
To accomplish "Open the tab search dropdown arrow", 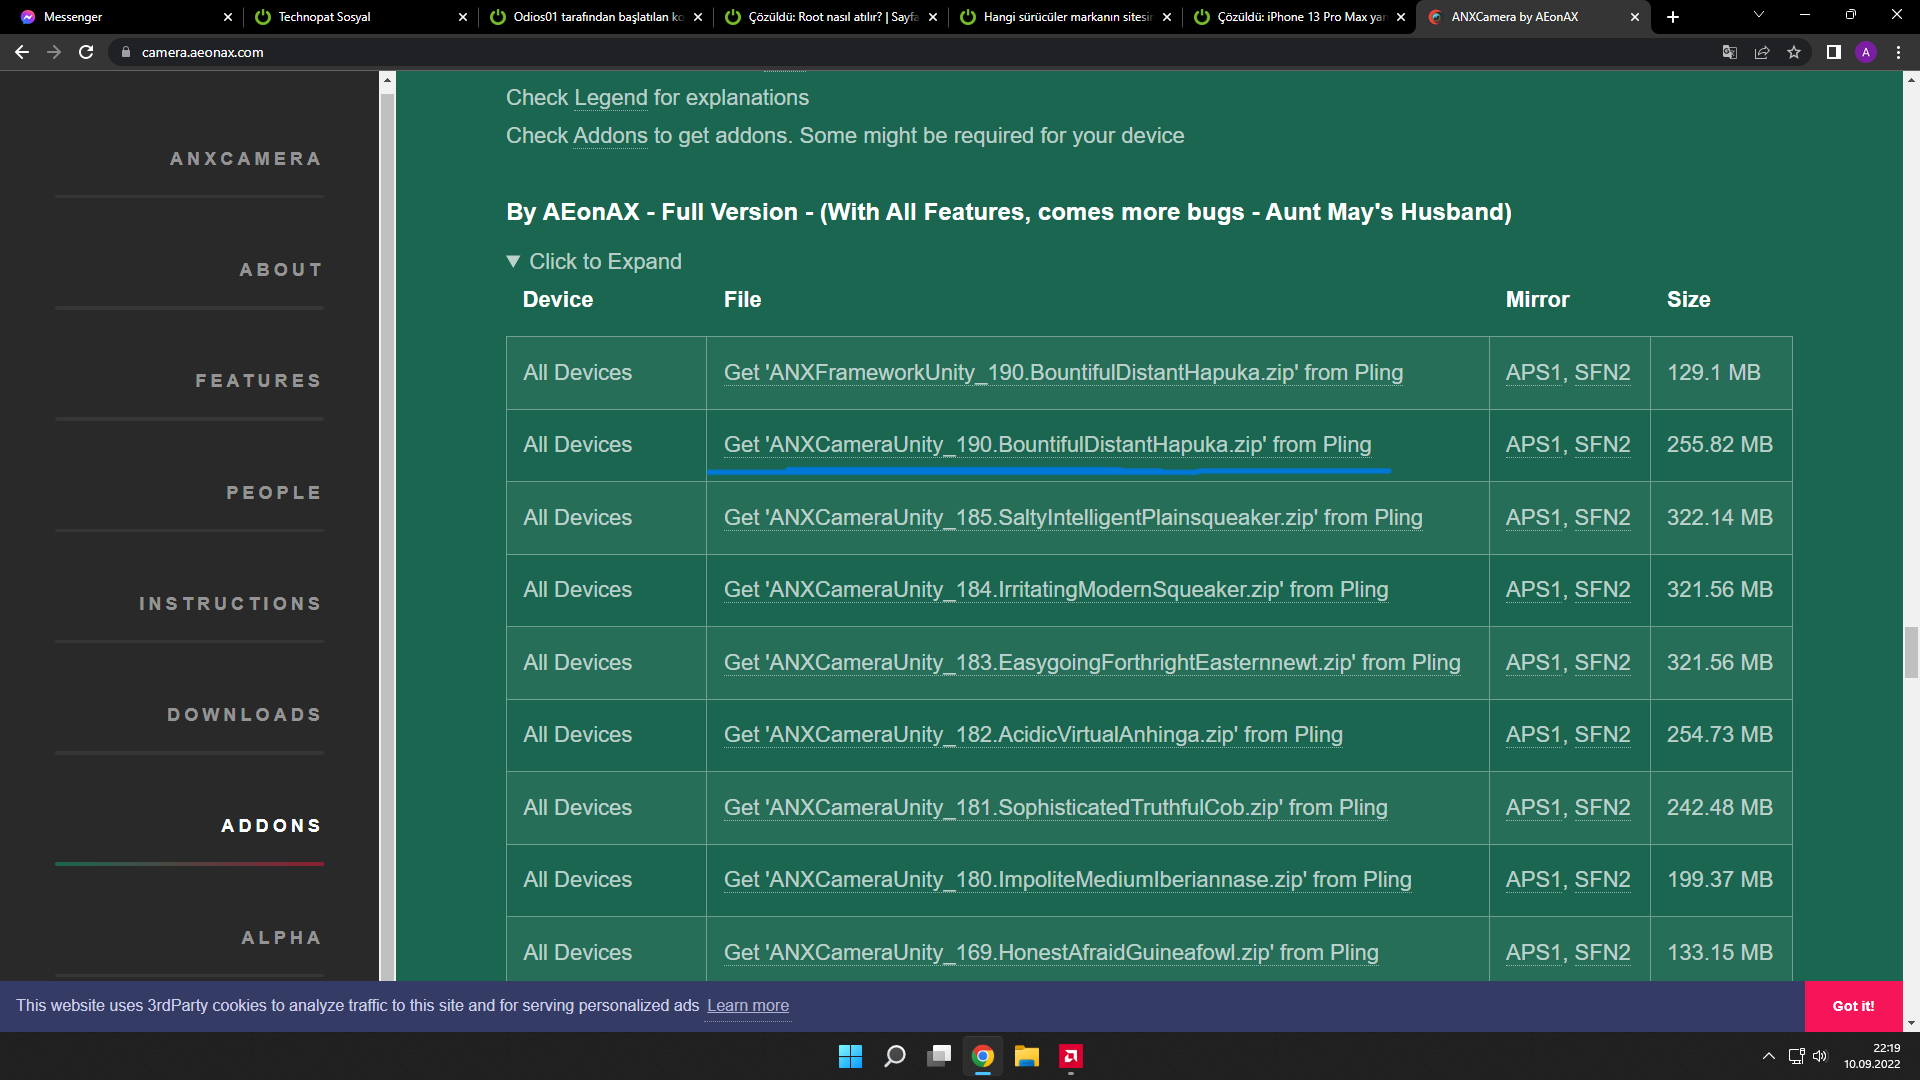I will [1758, 15].
